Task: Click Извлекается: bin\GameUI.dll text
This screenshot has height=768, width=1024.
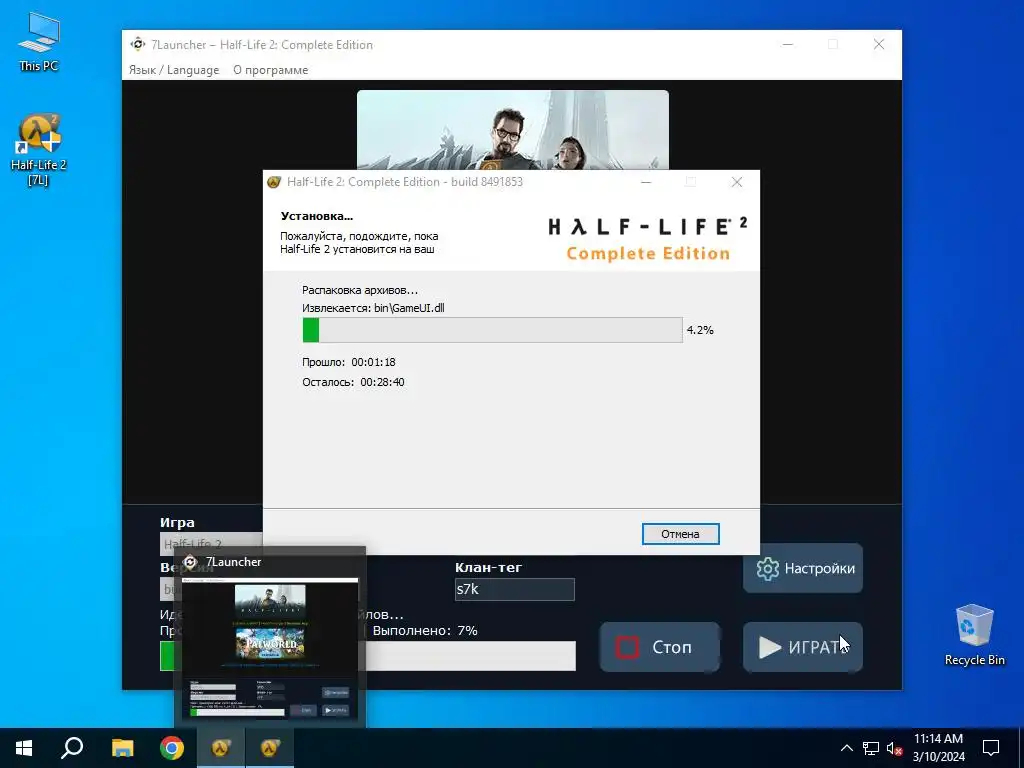Action: [373, 308]
